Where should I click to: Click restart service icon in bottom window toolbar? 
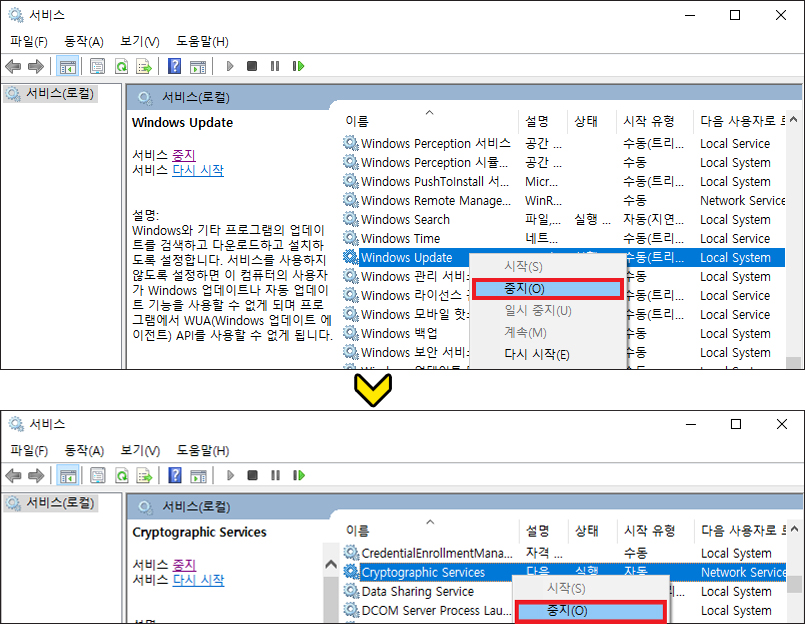click(299, 476)
